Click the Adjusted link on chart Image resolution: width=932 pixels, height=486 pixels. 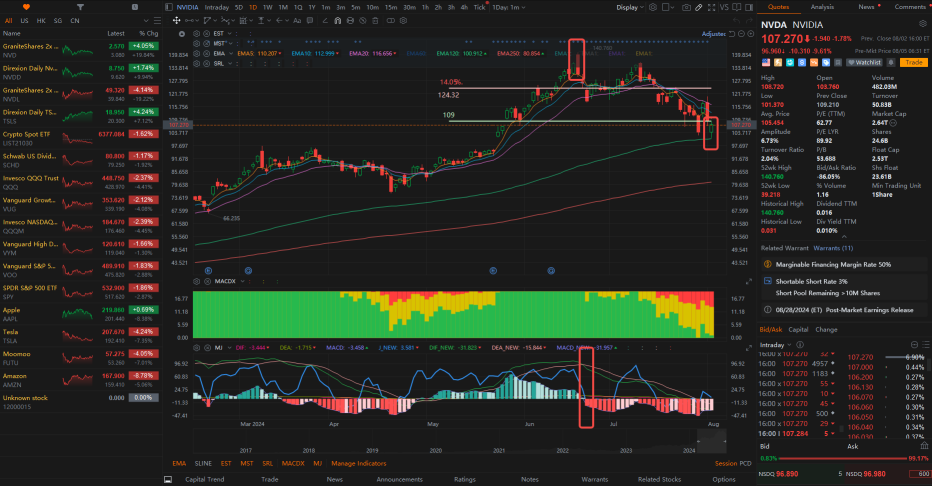[x=714, y=34]
